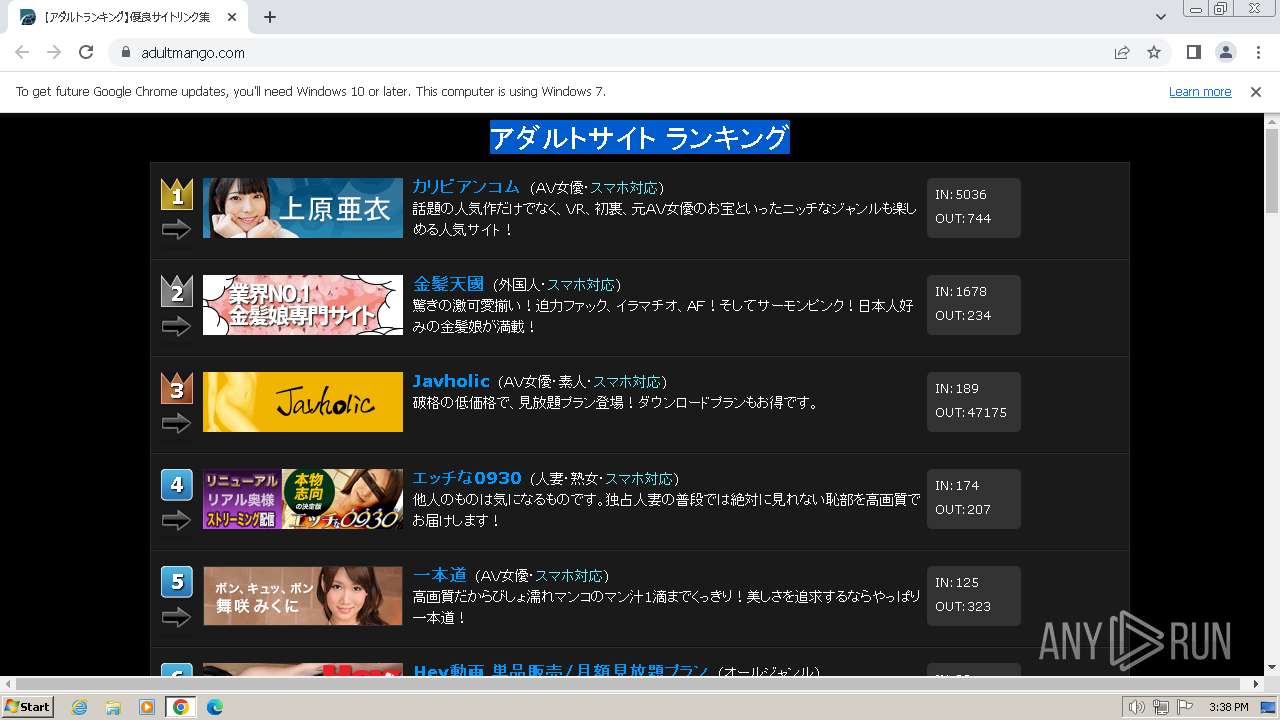Image resolution: width=1280 pixels, height=720 pixels.
Task: Select the アダルトサイト ランキング heading
Action: 640,138
